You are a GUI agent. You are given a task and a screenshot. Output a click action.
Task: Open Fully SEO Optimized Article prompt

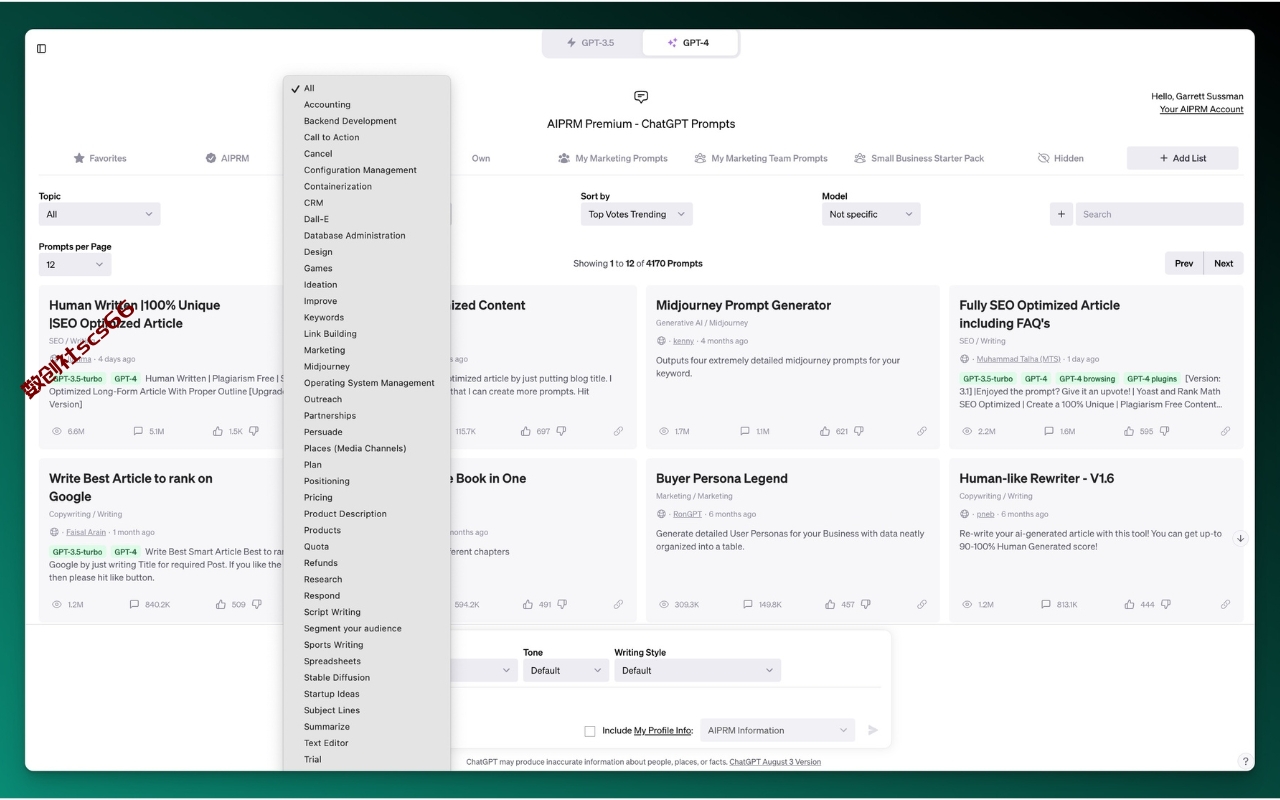click(1039, 314)
